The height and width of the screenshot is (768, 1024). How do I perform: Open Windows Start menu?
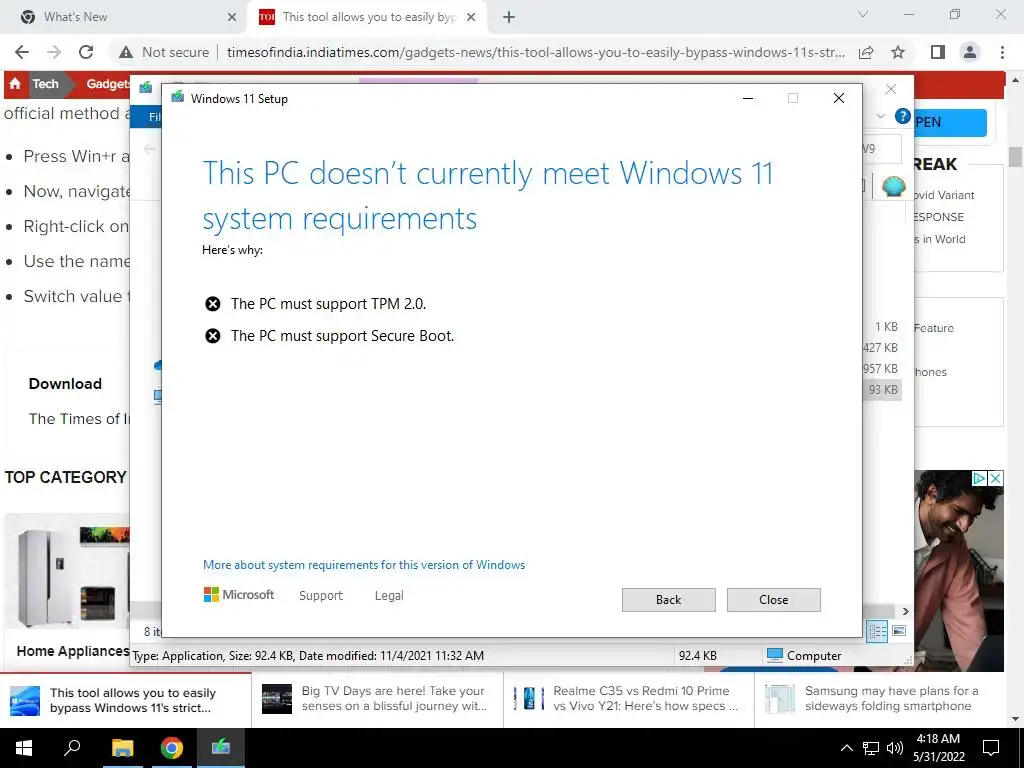pyautogui.click(x=24, y=748)
